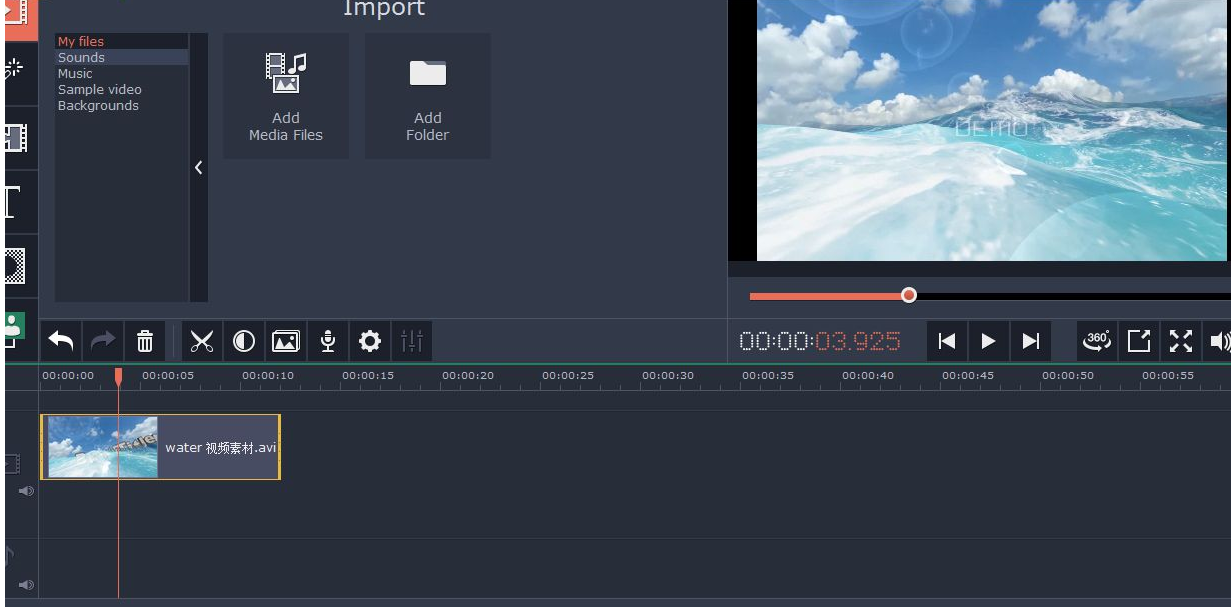Play the video preview
This screenshot has width=1231, height=607.
989,341
